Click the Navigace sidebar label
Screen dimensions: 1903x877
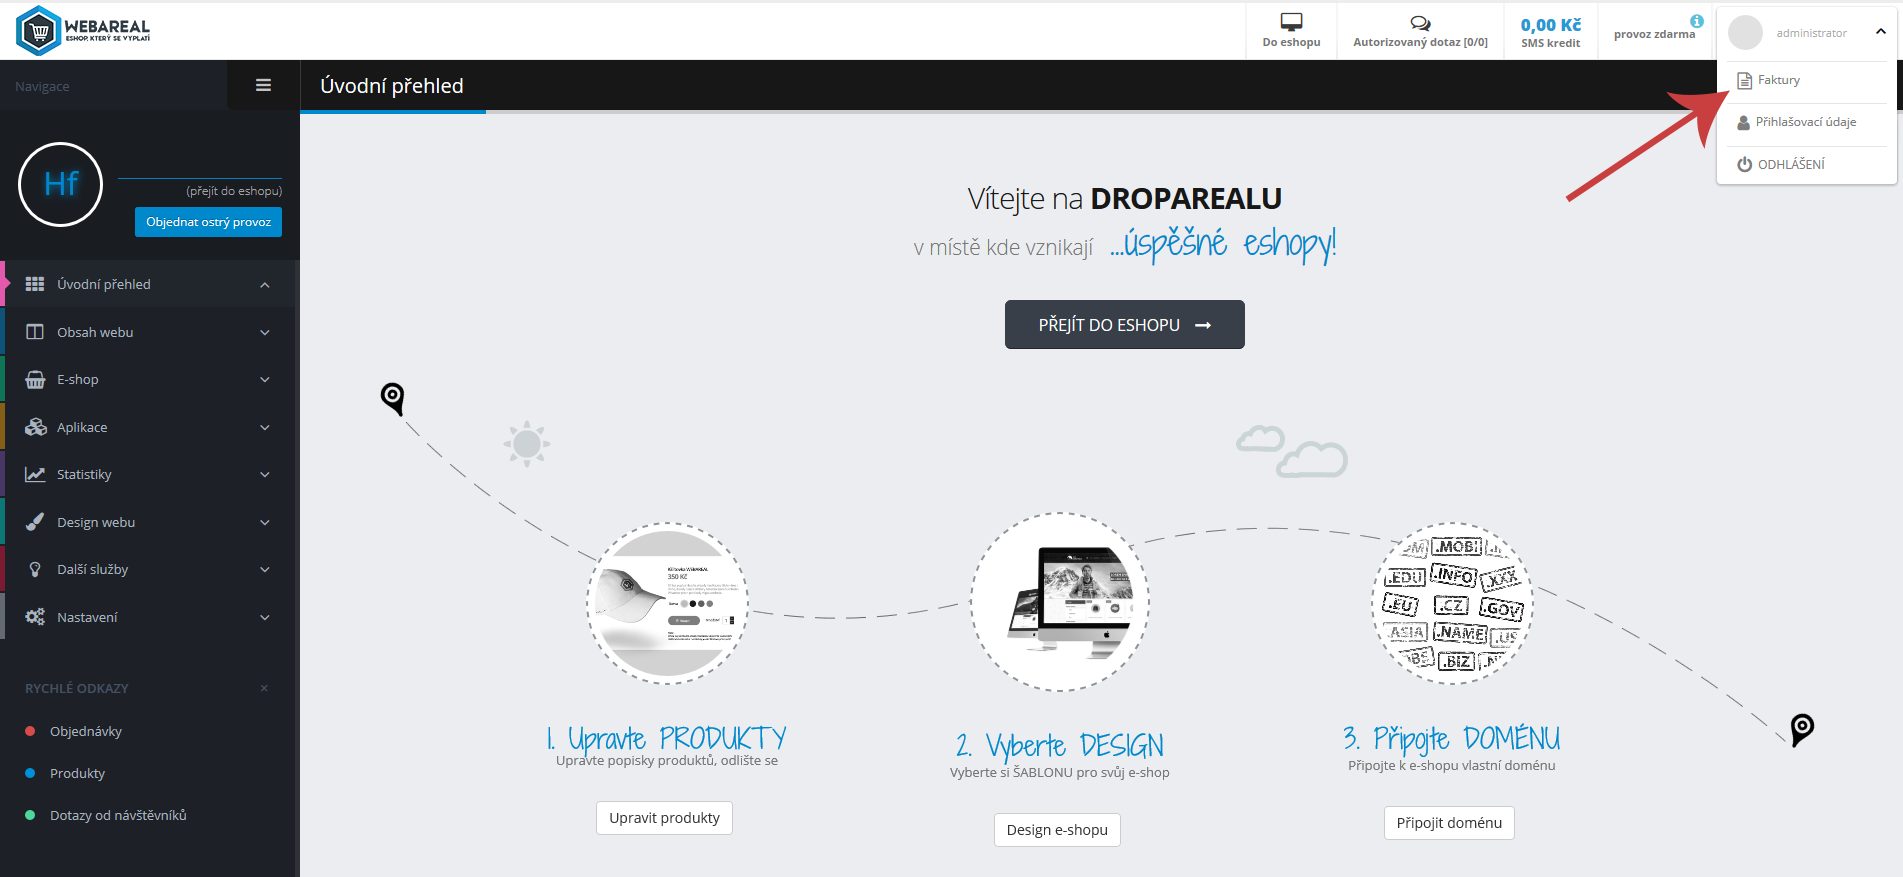coord(42,87)
